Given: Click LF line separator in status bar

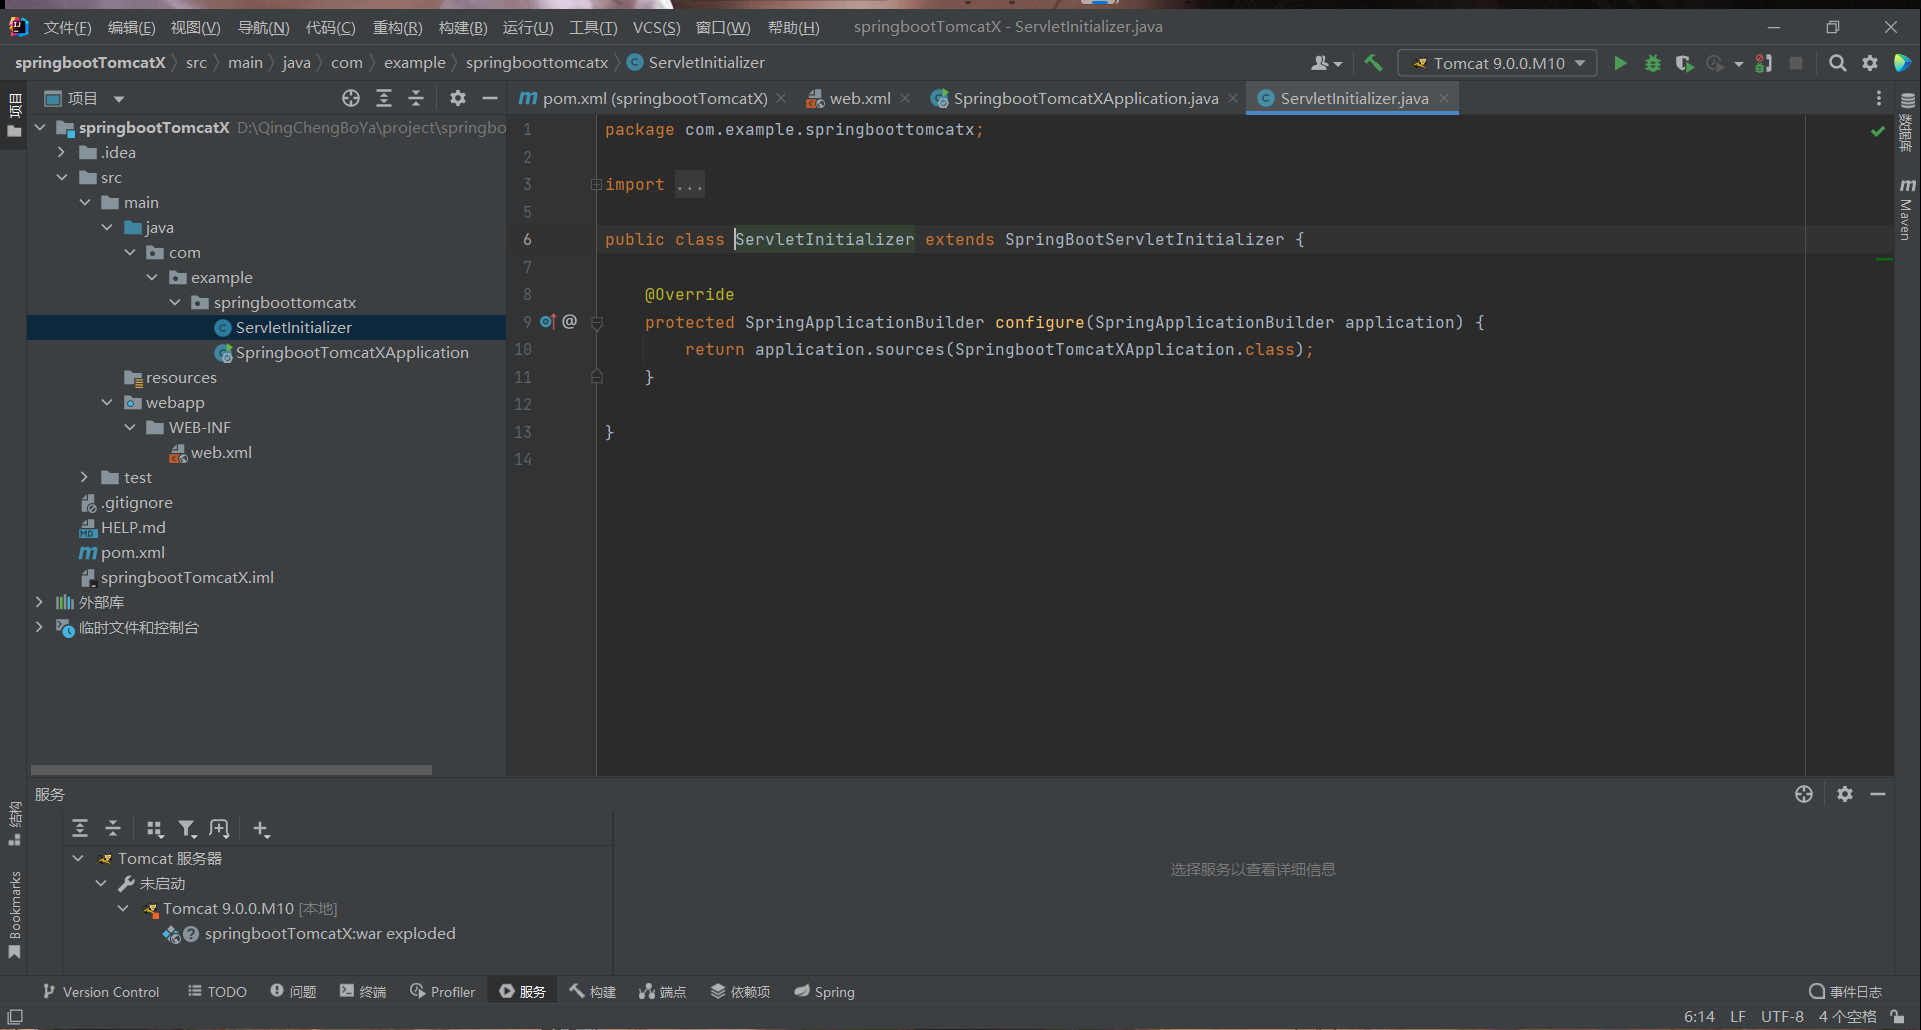Looking at the screenshot, I should pos(1738,1016).
